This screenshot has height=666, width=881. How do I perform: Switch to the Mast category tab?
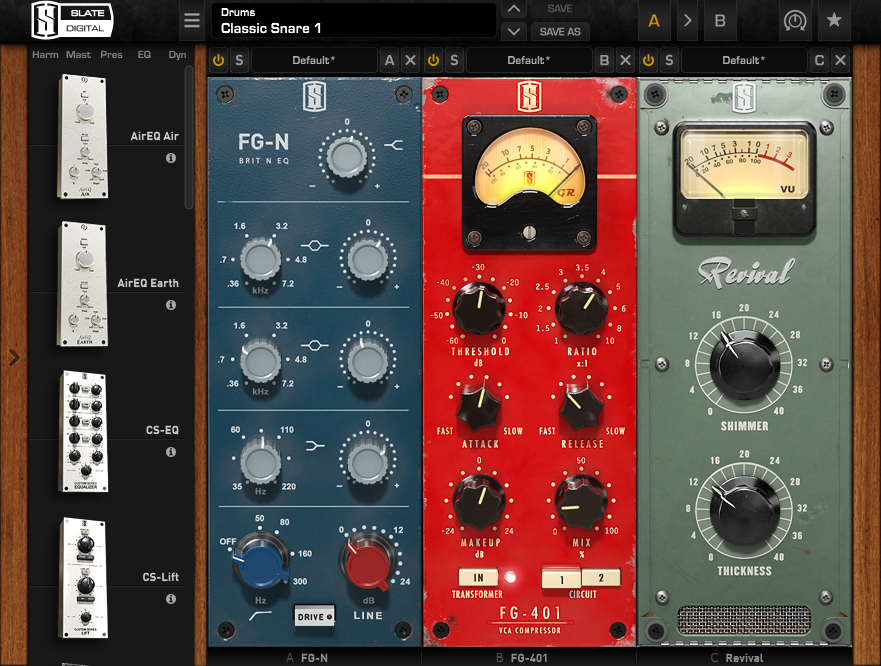point(78,55)
